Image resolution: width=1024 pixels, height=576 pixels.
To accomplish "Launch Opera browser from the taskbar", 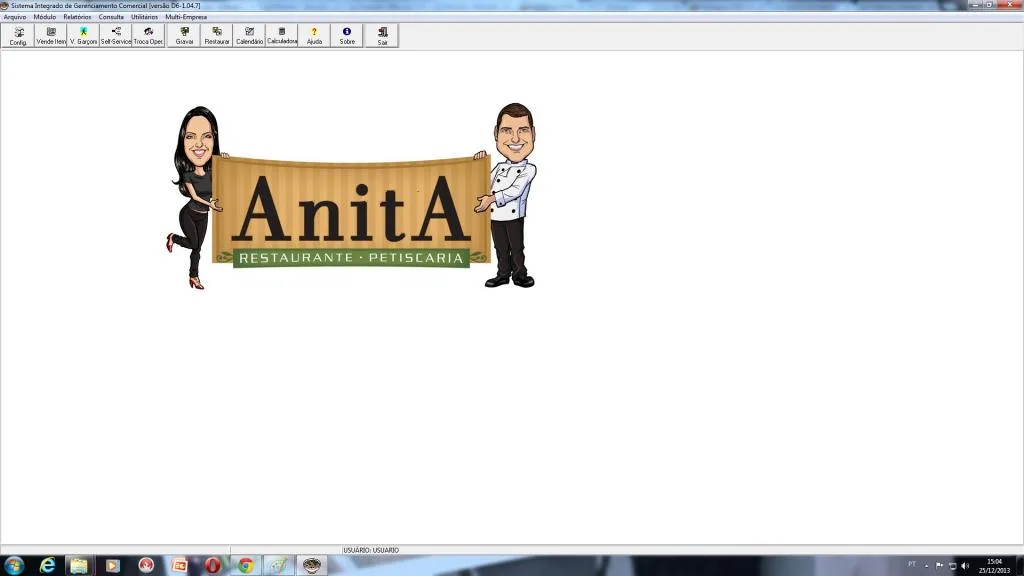I will pos(212,566).
